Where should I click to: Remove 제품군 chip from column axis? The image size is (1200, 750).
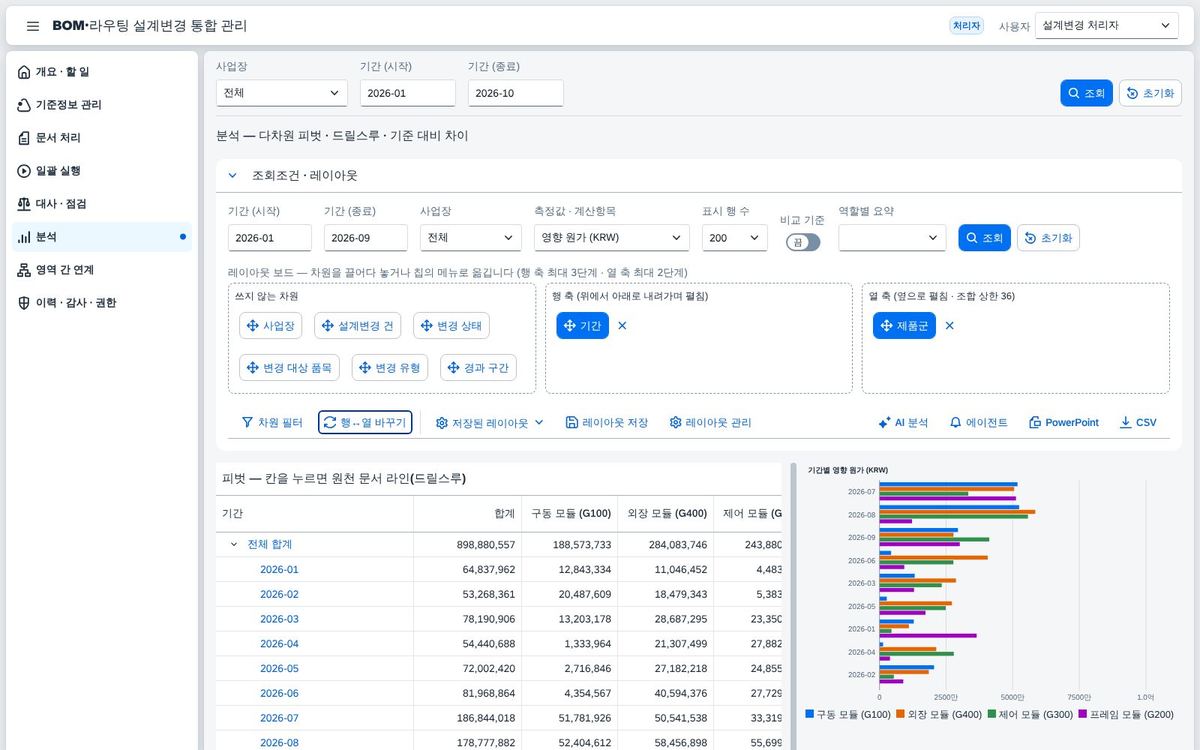tap(950, 326)
